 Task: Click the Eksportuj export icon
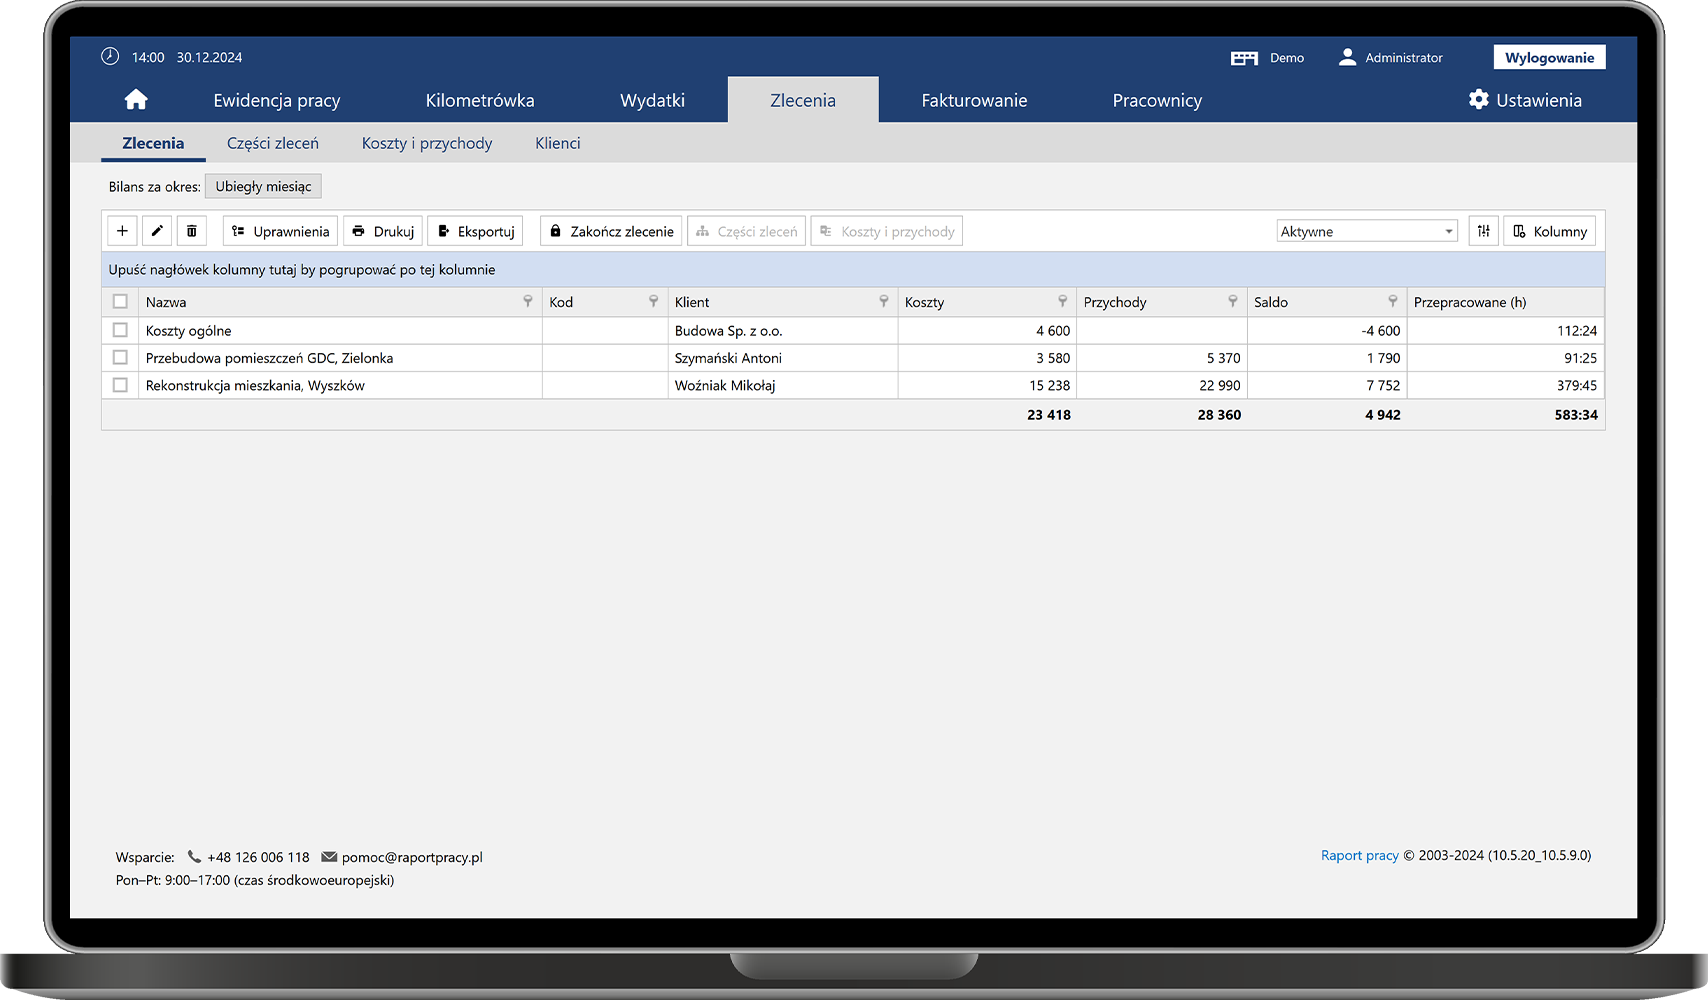coord(444,231)
